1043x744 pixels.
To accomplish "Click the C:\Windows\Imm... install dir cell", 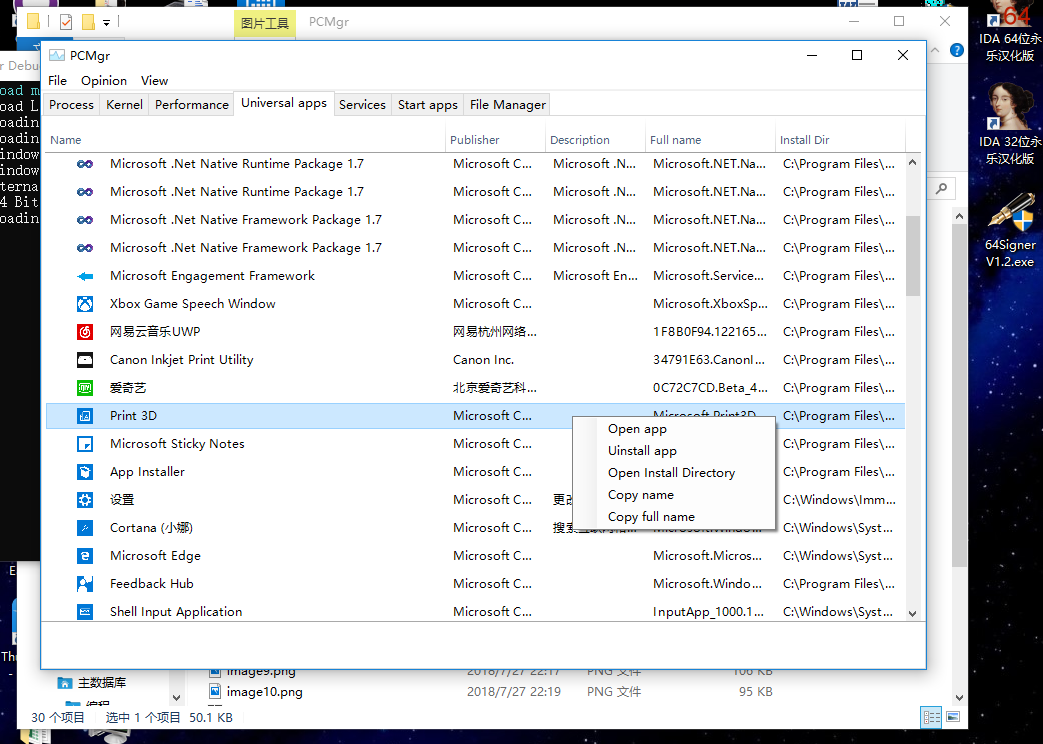I will tap(839, 500).
